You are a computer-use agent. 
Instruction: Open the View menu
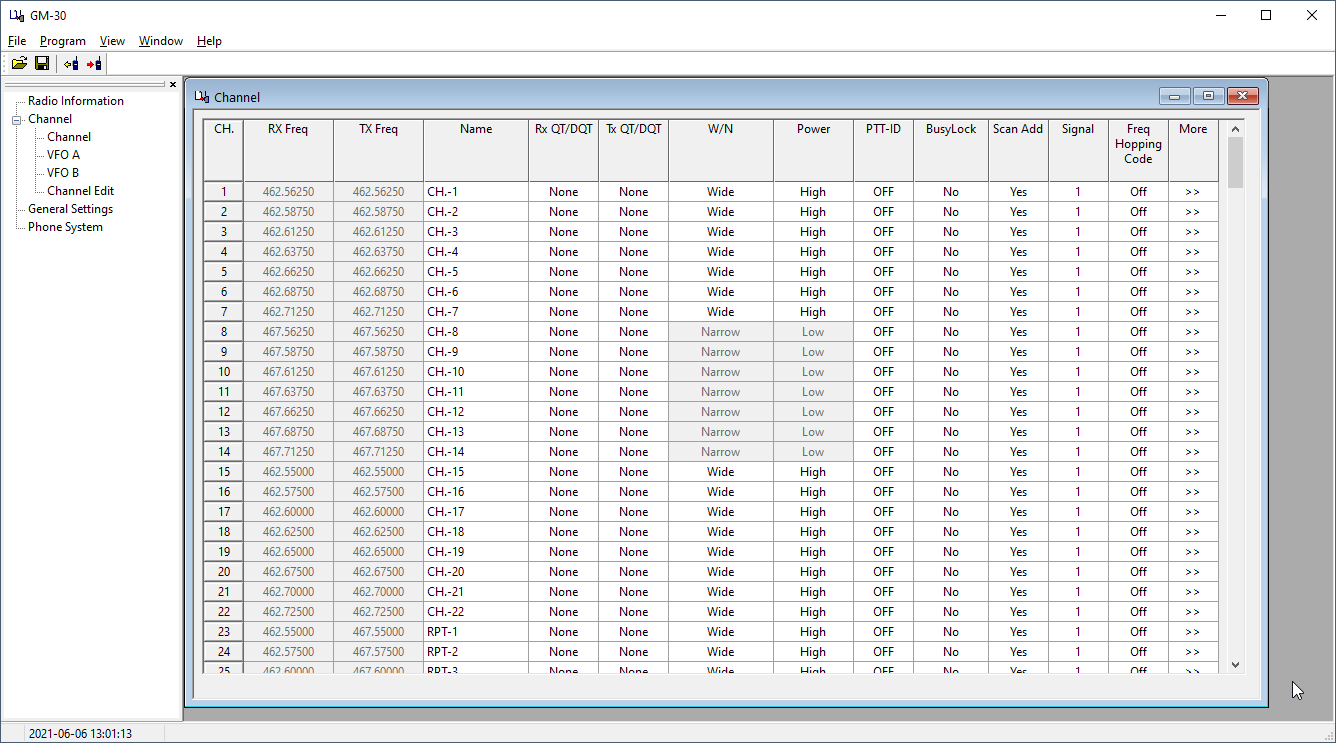(x=112, y=40)
